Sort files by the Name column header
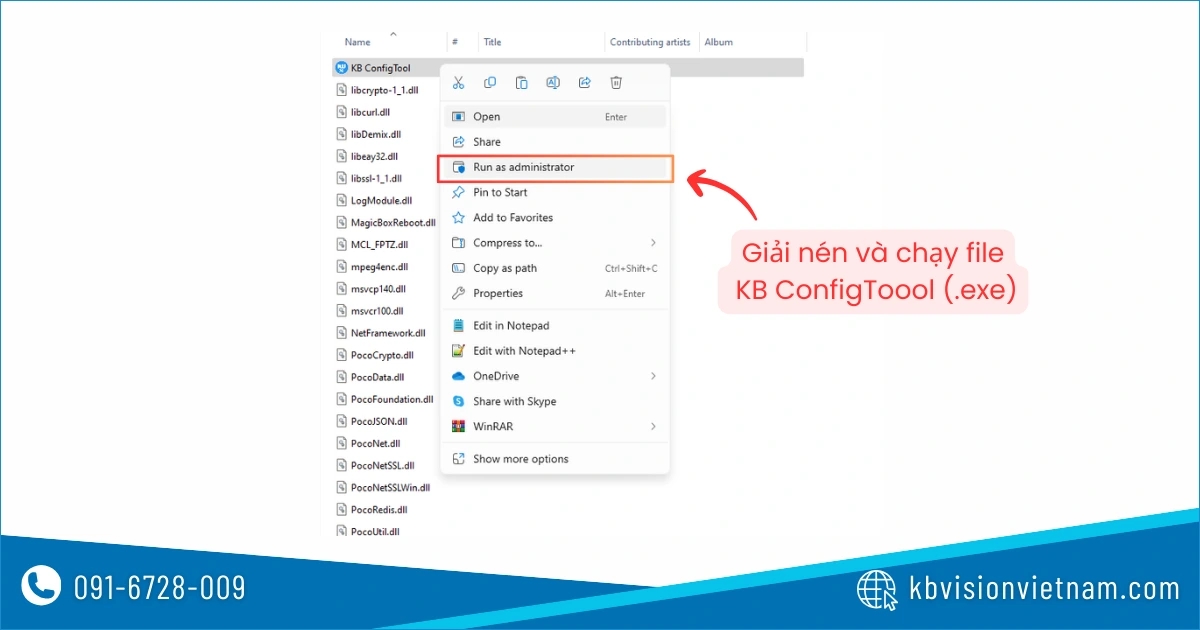Viewport: 1200px width, 630px height. pyautogui.click(x=358, y=42)
